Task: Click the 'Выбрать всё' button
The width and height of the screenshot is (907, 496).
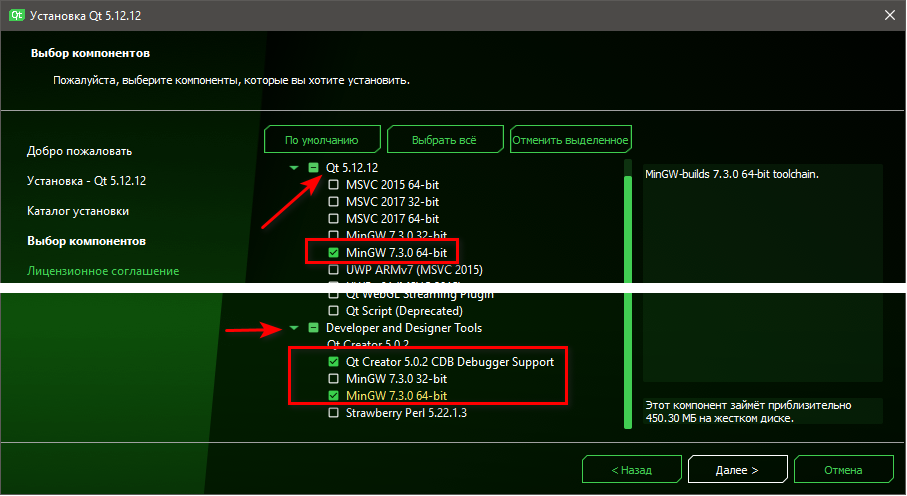Action: [445, 139]
